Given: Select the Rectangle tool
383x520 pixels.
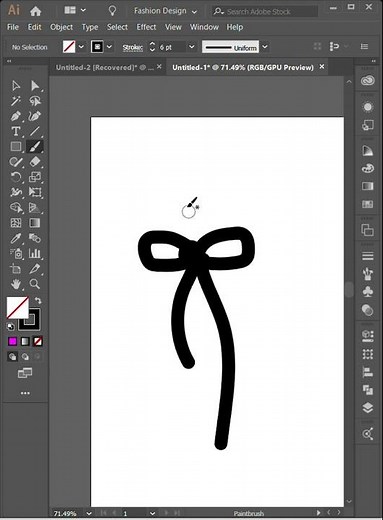Looking at the screenshot, I should (x=16, y=146).
